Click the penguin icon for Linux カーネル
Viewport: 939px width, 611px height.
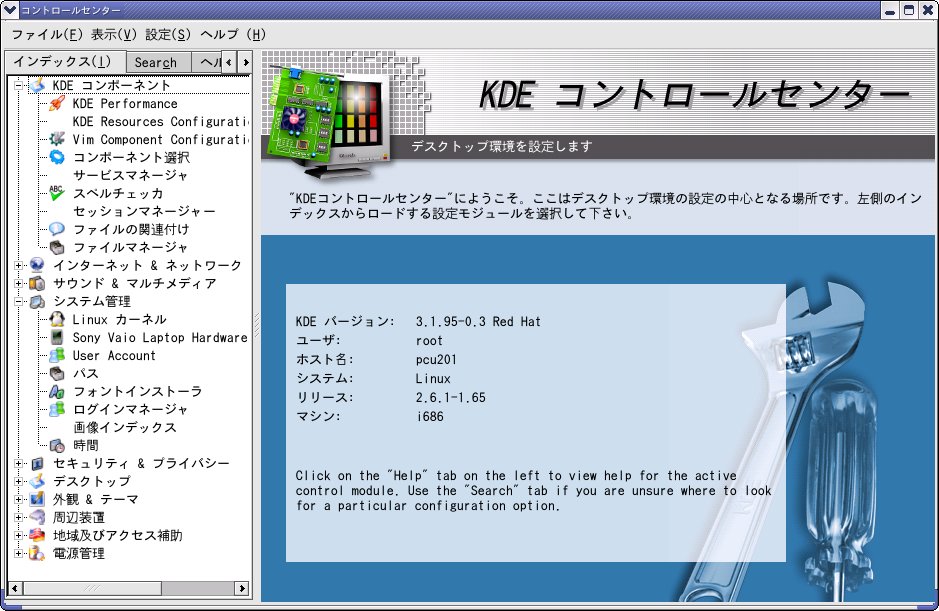pyautogui.click(x=57, y=319)
